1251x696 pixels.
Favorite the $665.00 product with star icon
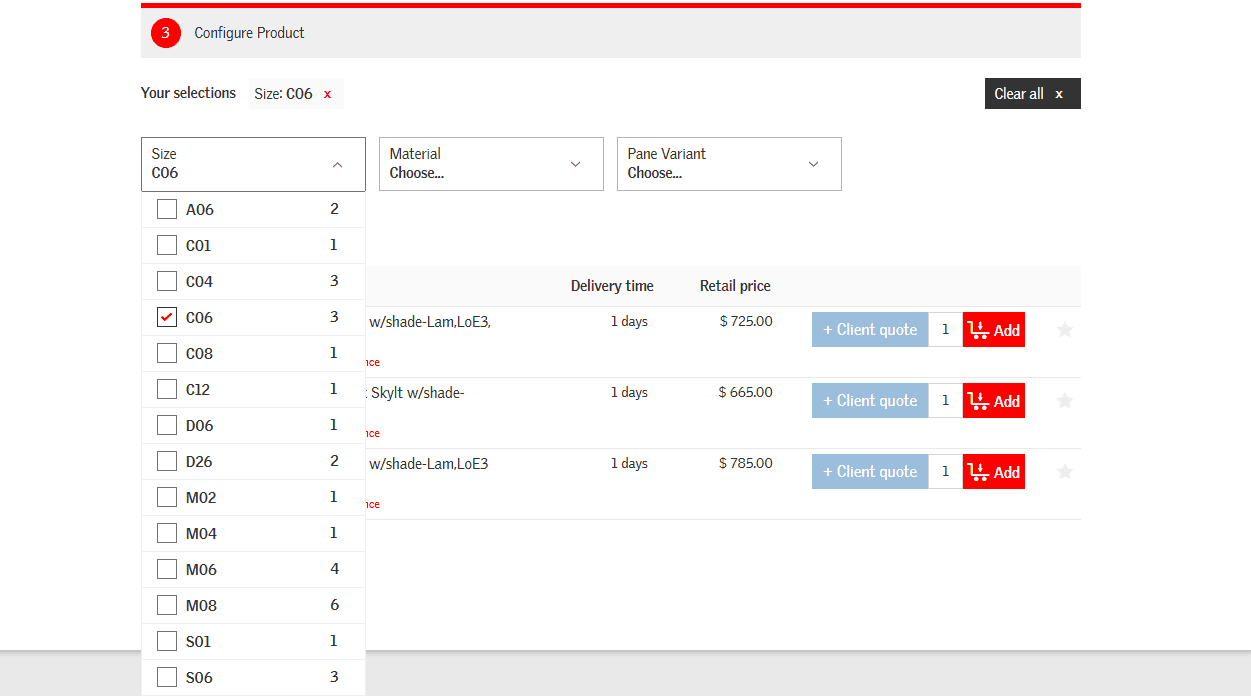coord(1065,400)
